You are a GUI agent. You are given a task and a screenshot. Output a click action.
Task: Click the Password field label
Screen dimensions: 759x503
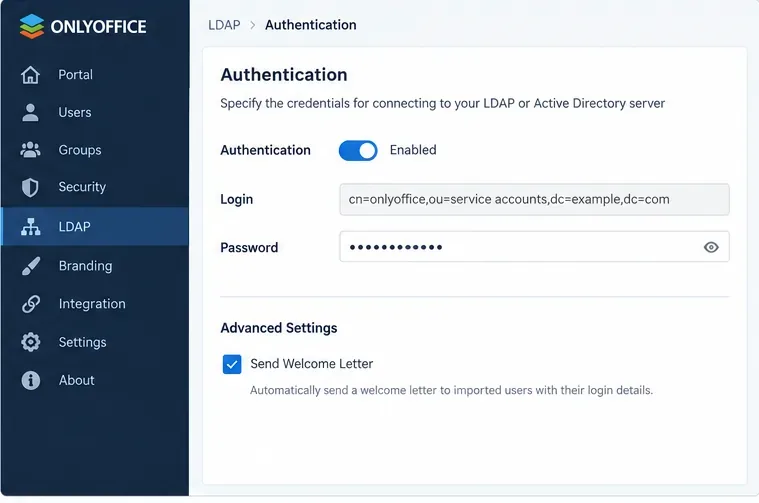coord(249,247)
